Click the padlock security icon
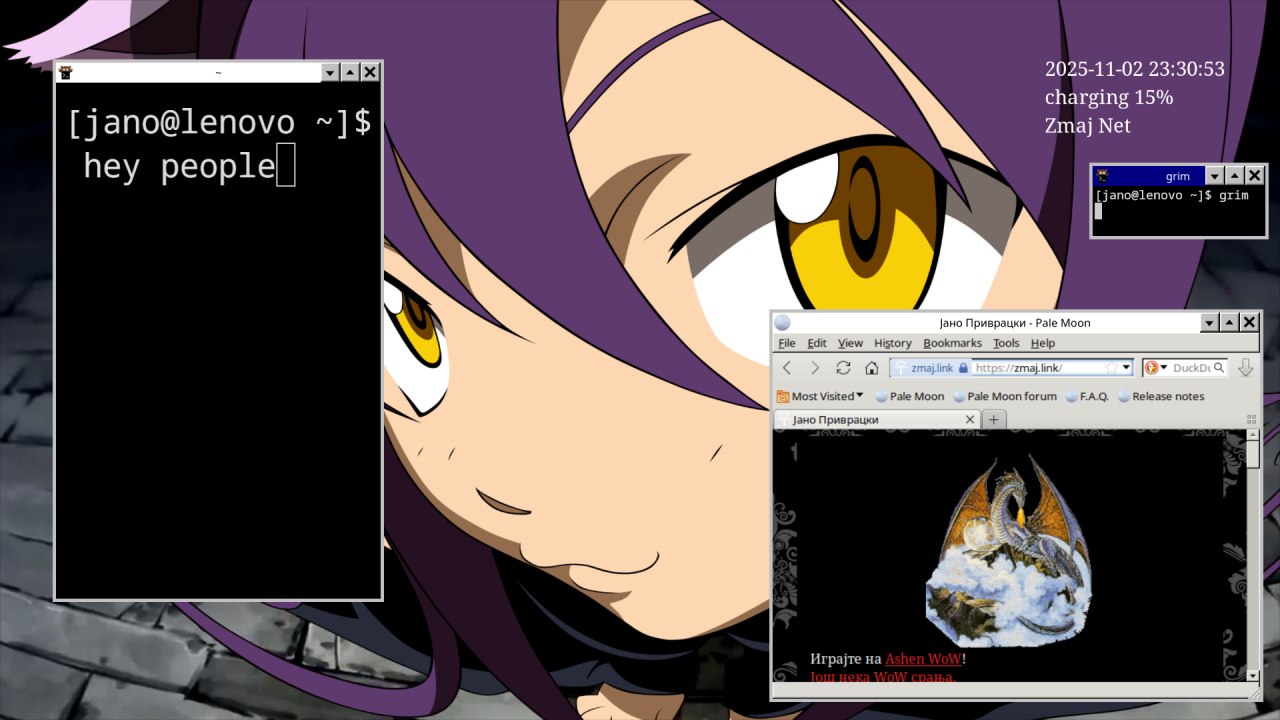This screenshot has width=1280, height=720. 963,368
